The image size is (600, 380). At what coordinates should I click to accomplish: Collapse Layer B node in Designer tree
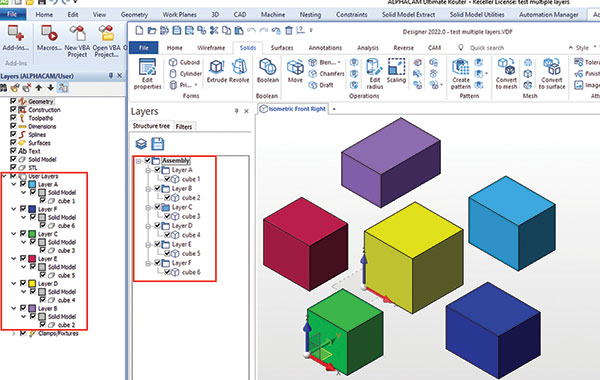(x=148, y=189)
